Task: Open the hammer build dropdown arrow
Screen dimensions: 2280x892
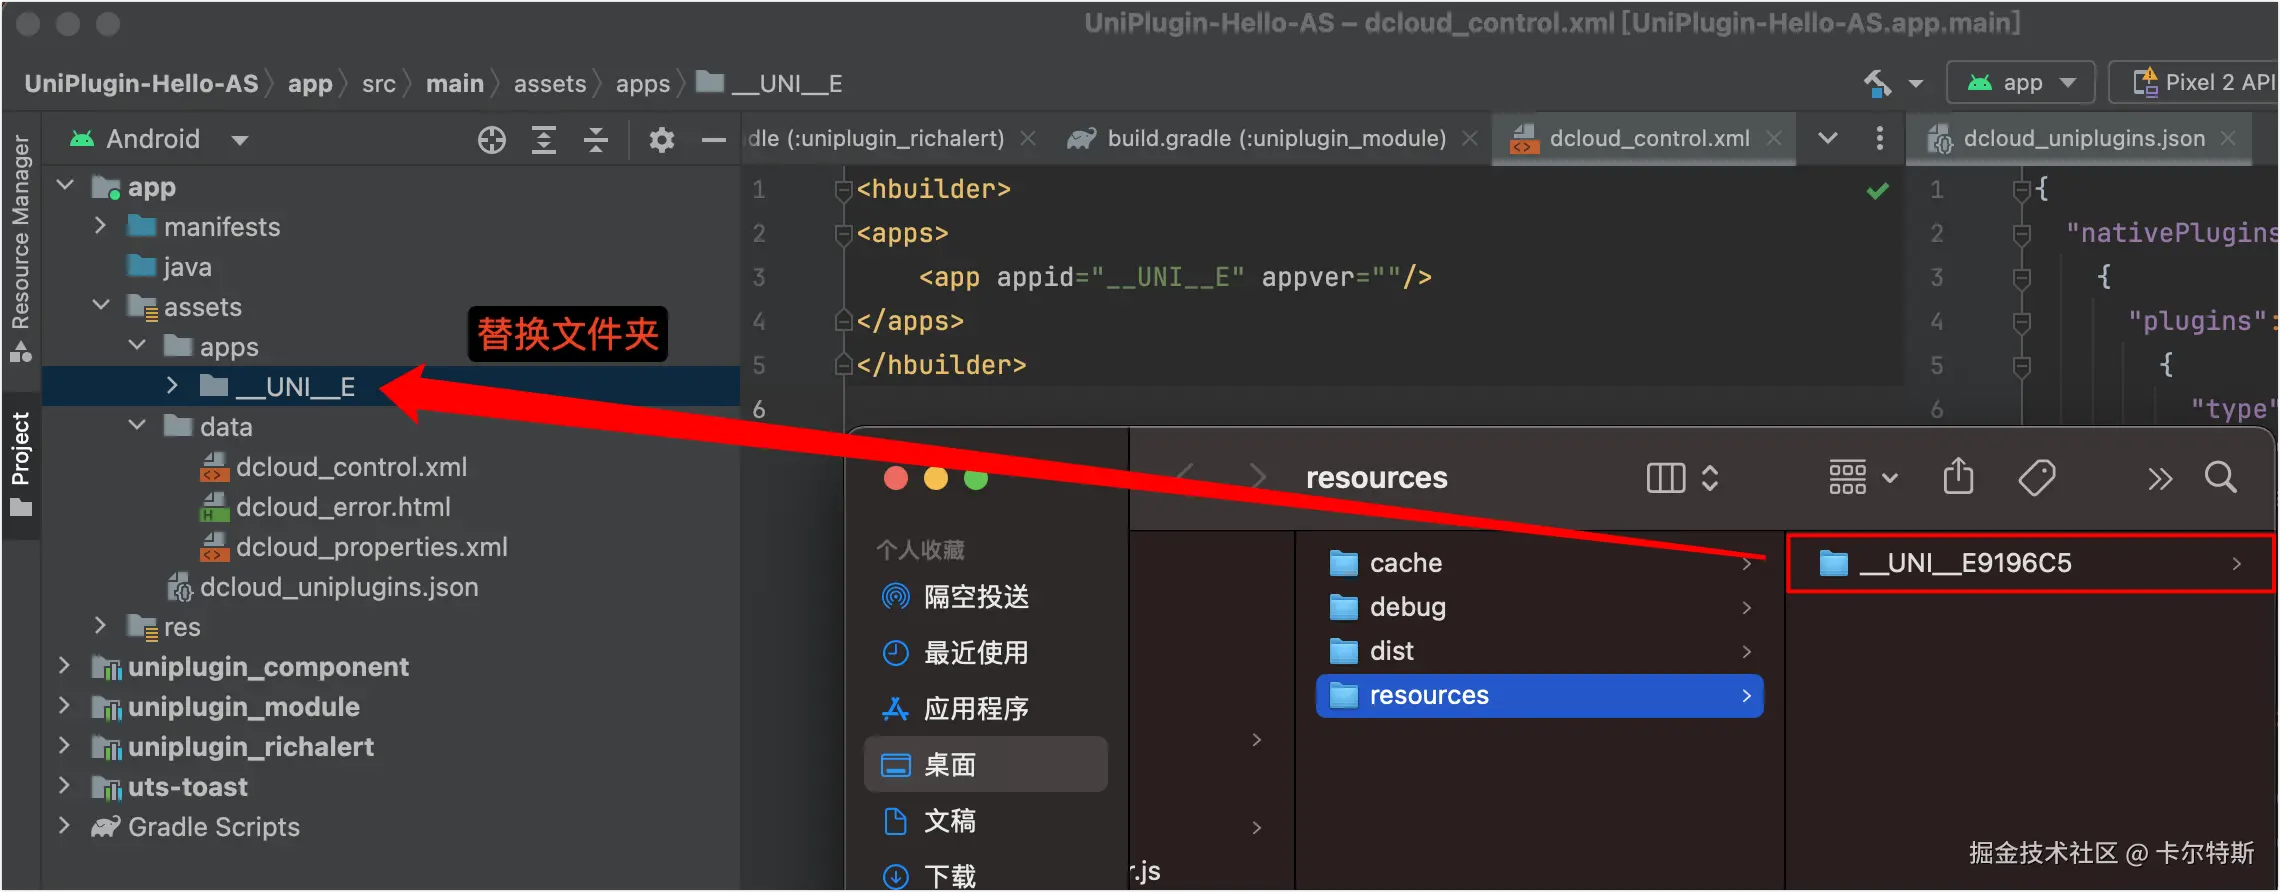Action: pyautogui.click(x=1916, y=84)
